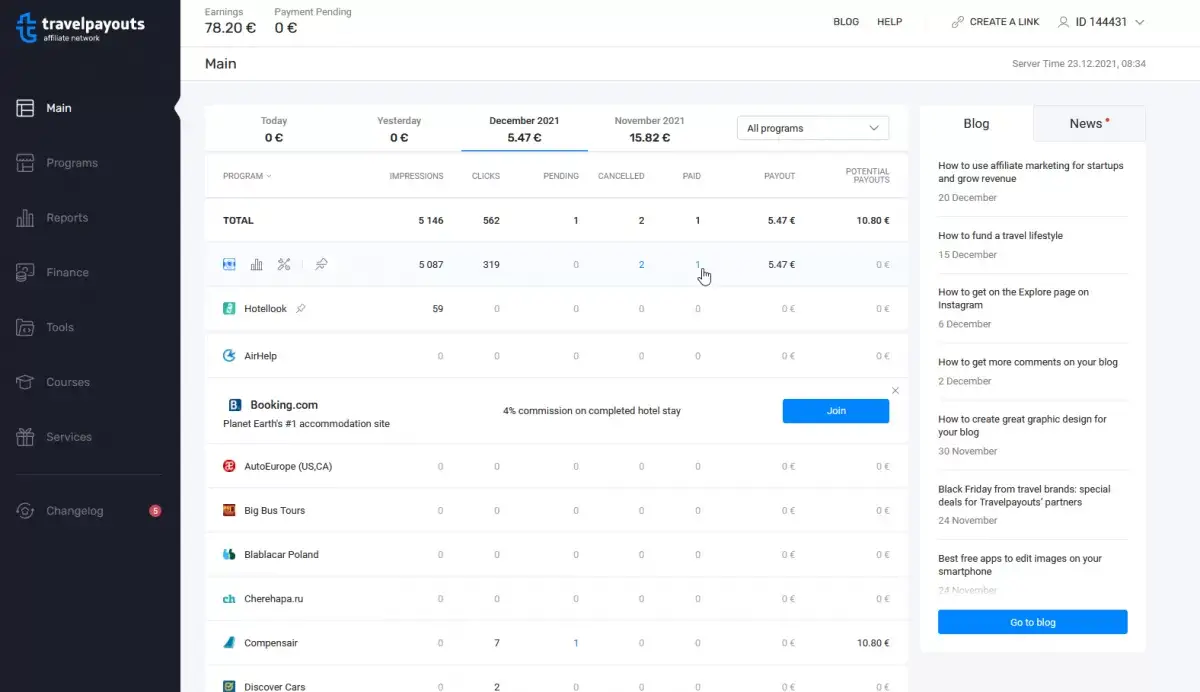Viewport: 1200px width, 692px height.
Task: Click the AutoEurope program logo
Action: click(229, 466)
